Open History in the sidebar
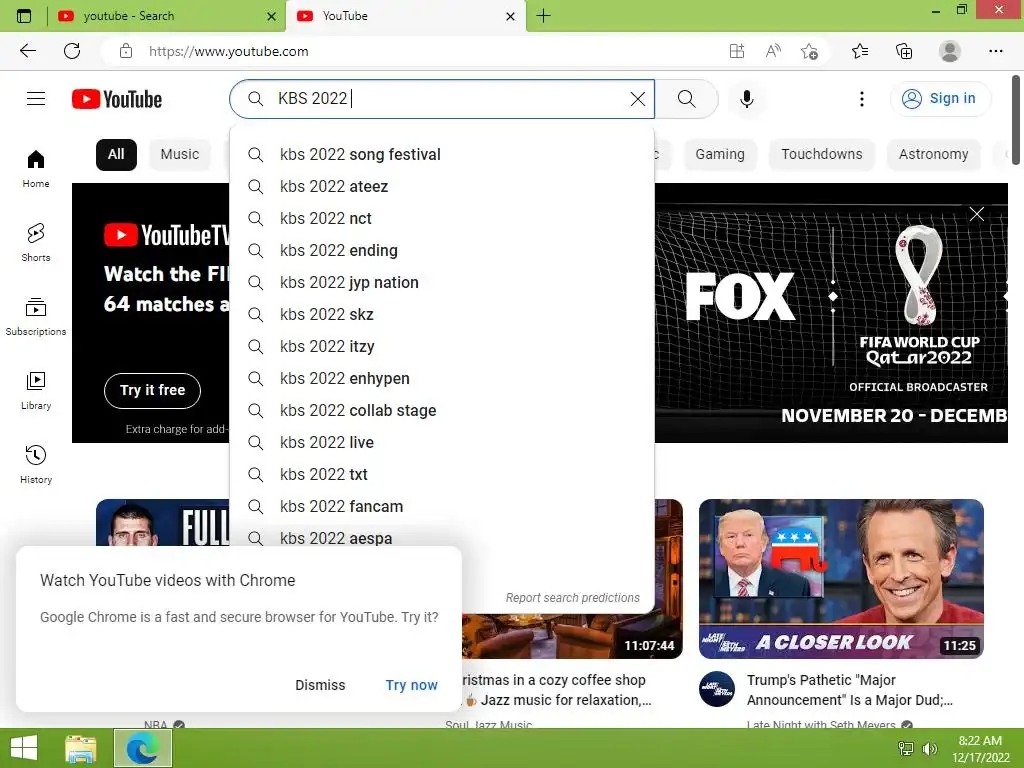The height and width of the screenshot is (768, 1024). coord(36,464)
